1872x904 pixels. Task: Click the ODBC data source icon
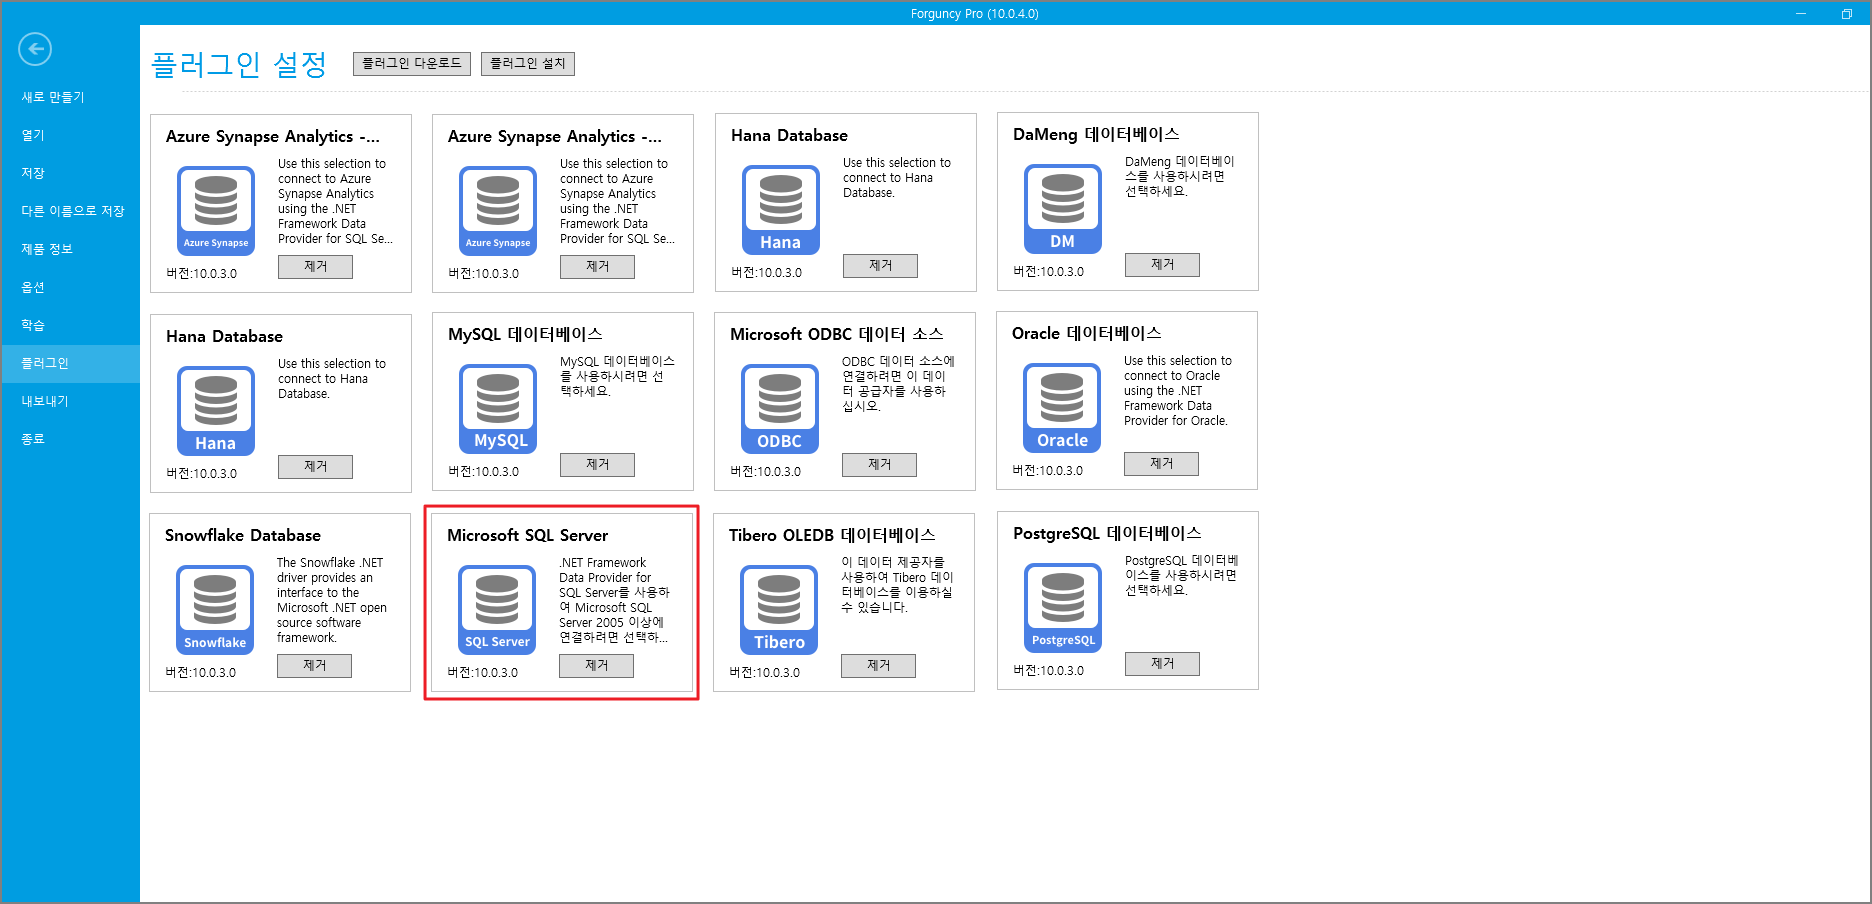(x=779, y=409)
